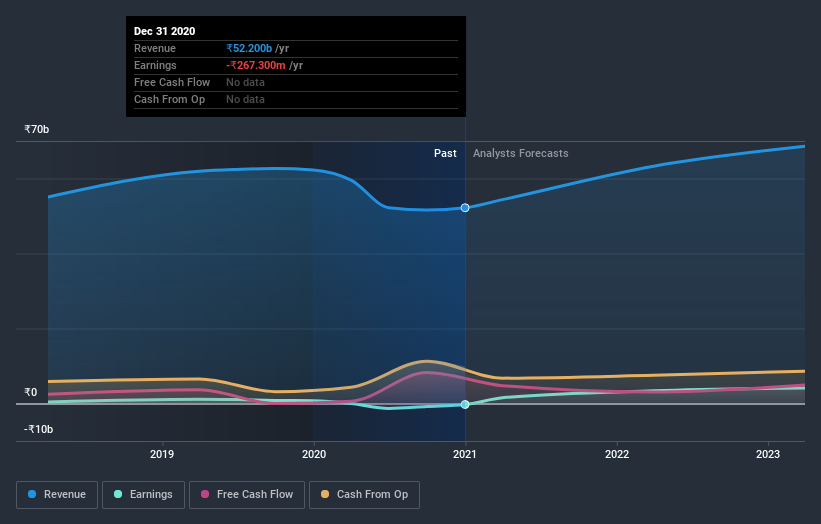Click the ₹0 y-axis label
This screenshot has height=524, width=821.
click(x=30, y=392)
